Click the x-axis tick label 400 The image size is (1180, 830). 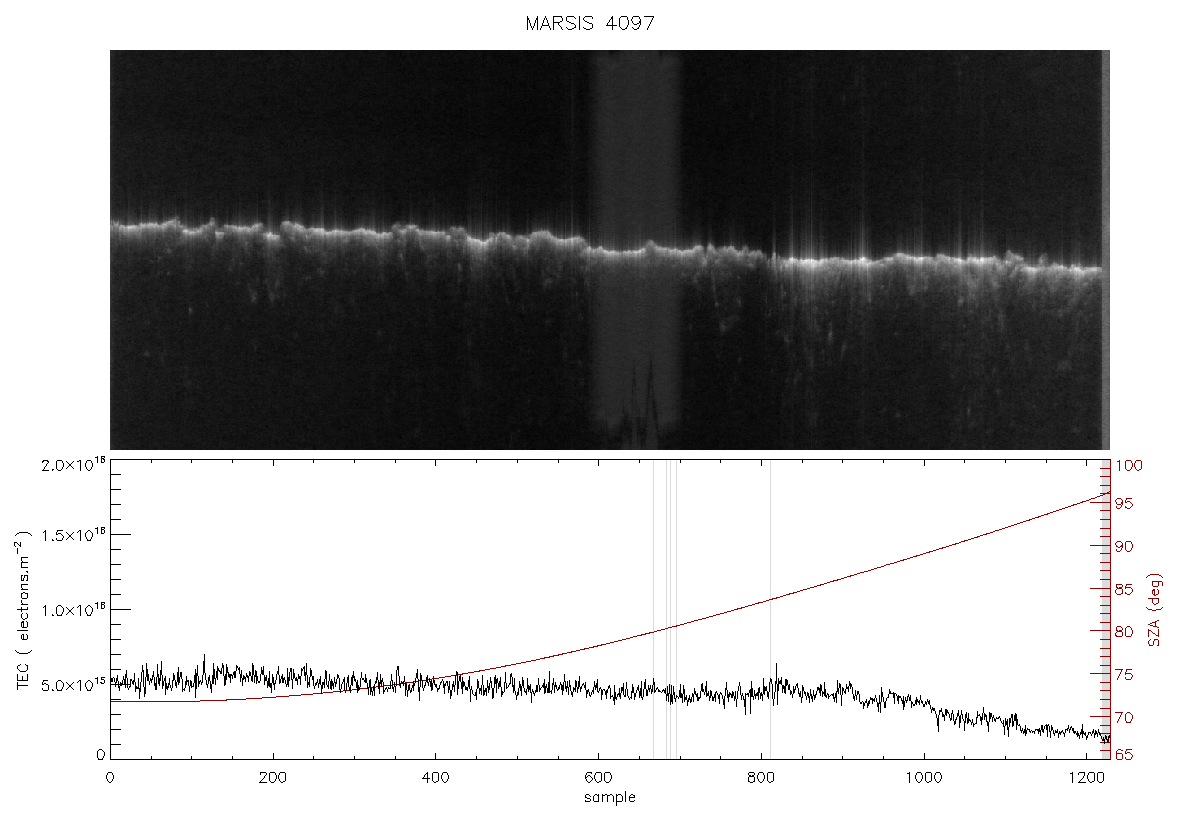point(435,777)
